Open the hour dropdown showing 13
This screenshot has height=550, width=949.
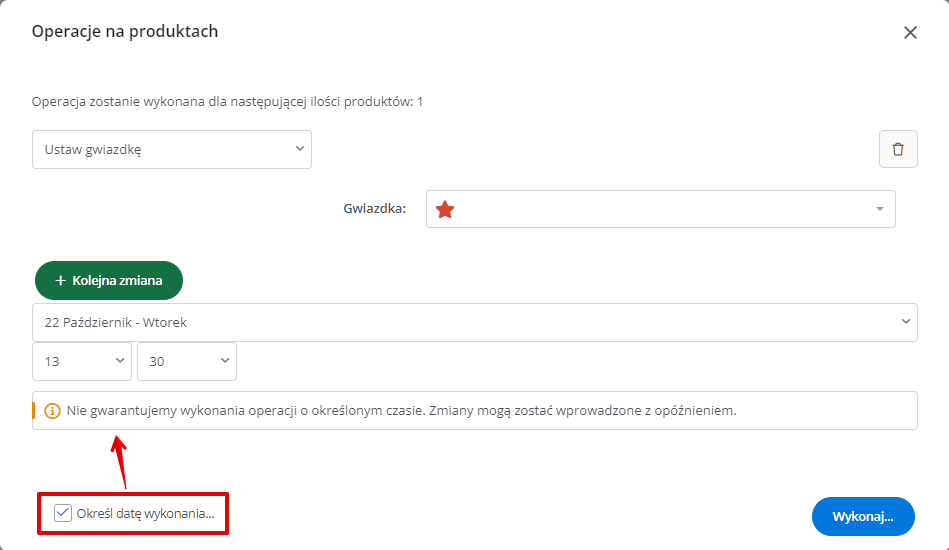pyautogui.click(x=82, y=362)
